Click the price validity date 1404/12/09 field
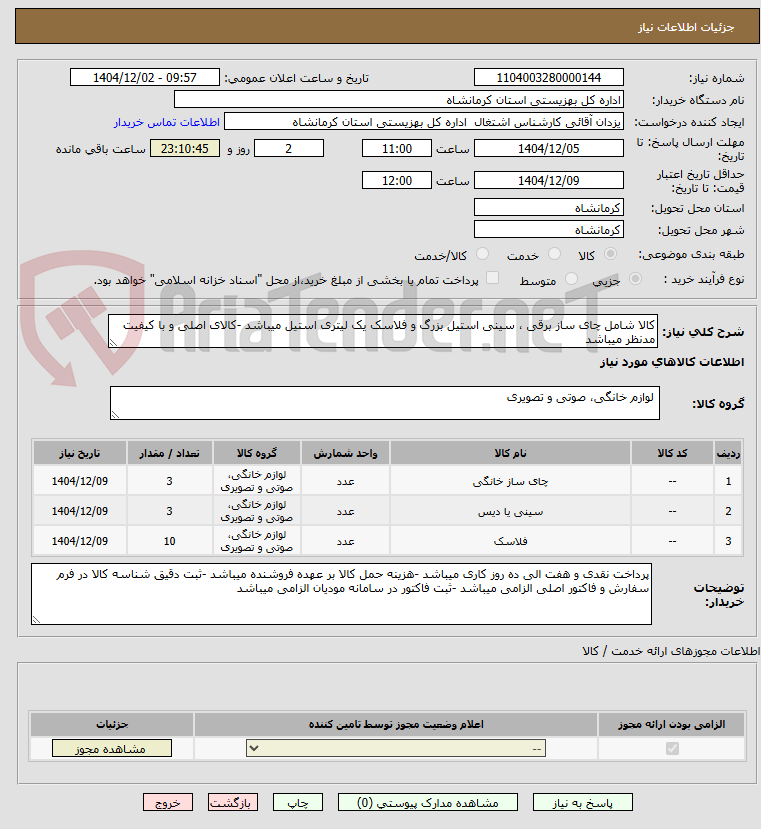761x829 pixels. click(549, 180)
